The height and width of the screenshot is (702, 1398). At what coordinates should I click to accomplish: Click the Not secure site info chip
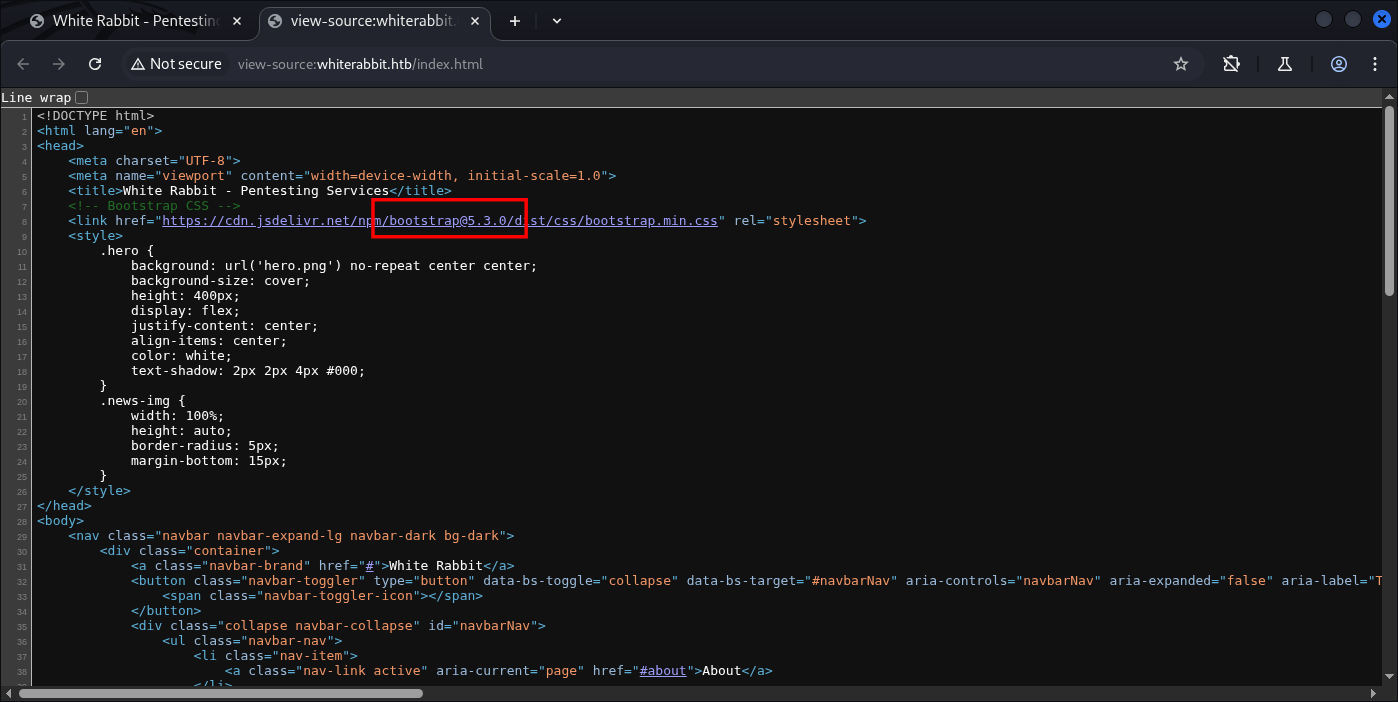pyautogui.click(x=175, y=64)
